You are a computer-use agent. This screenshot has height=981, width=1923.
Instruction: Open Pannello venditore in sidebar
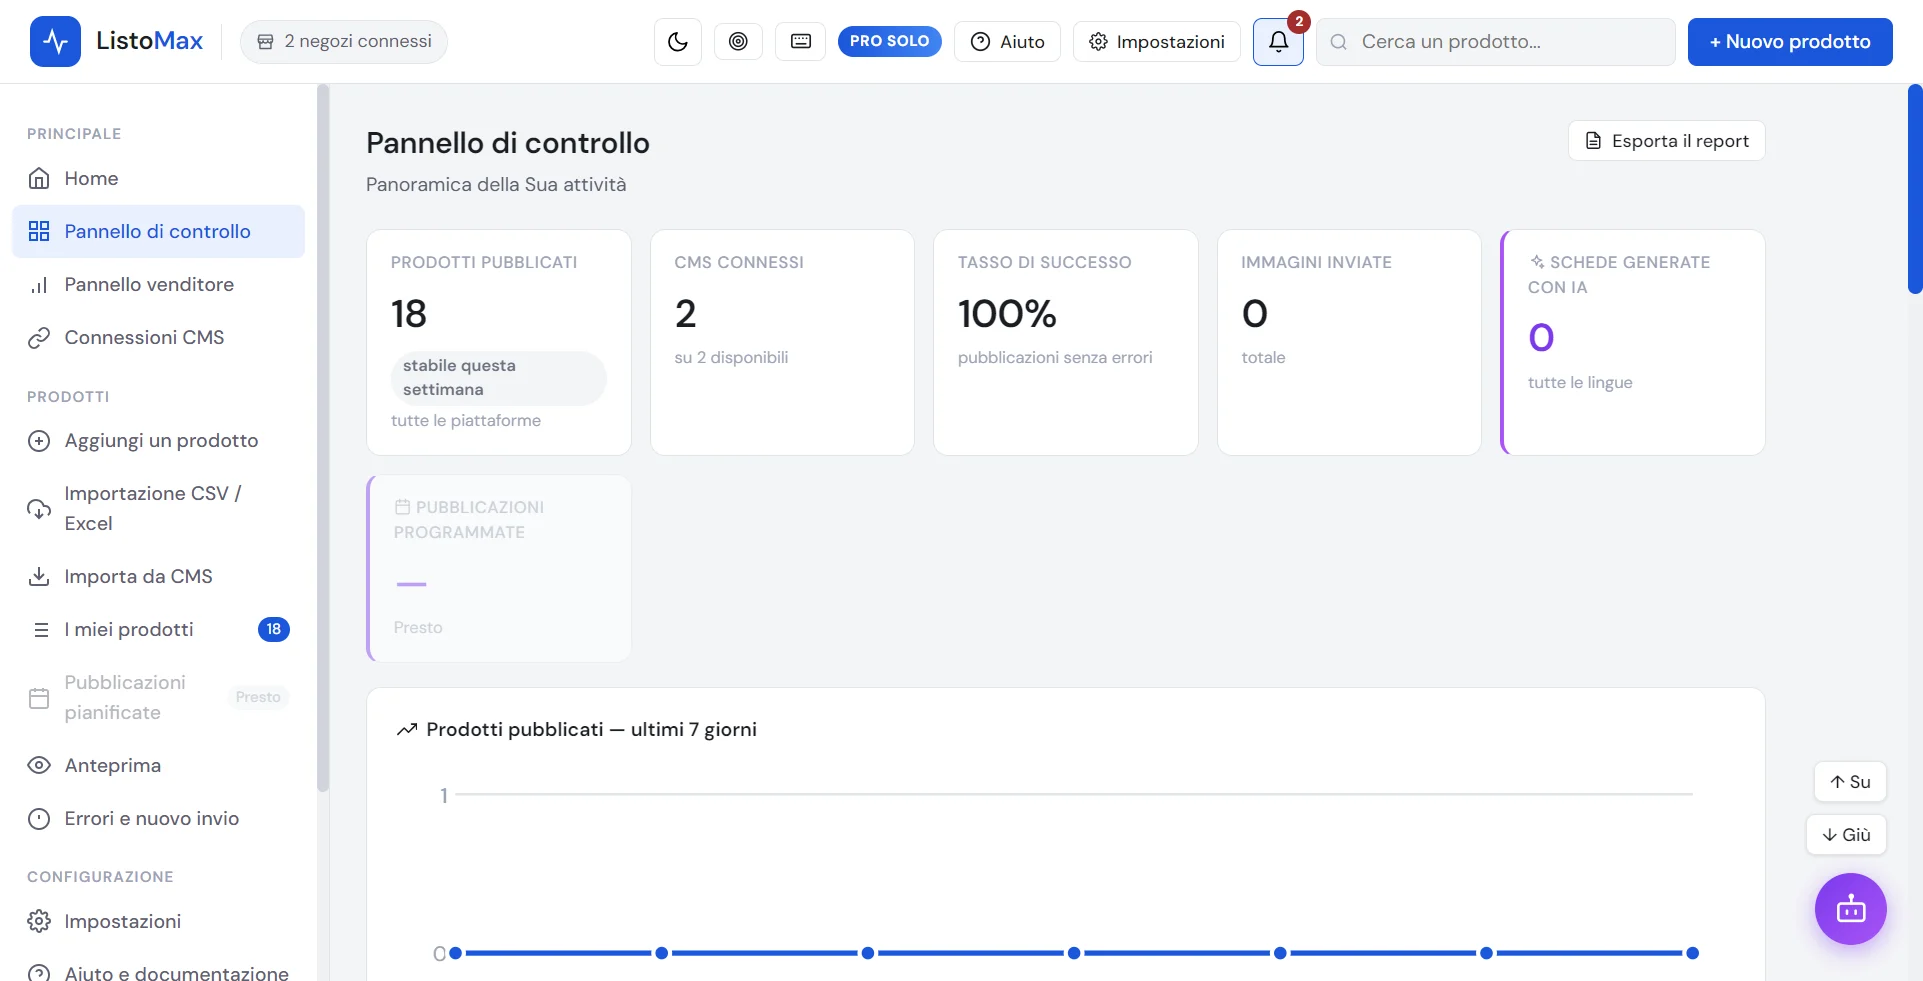[x=158, y=284]
